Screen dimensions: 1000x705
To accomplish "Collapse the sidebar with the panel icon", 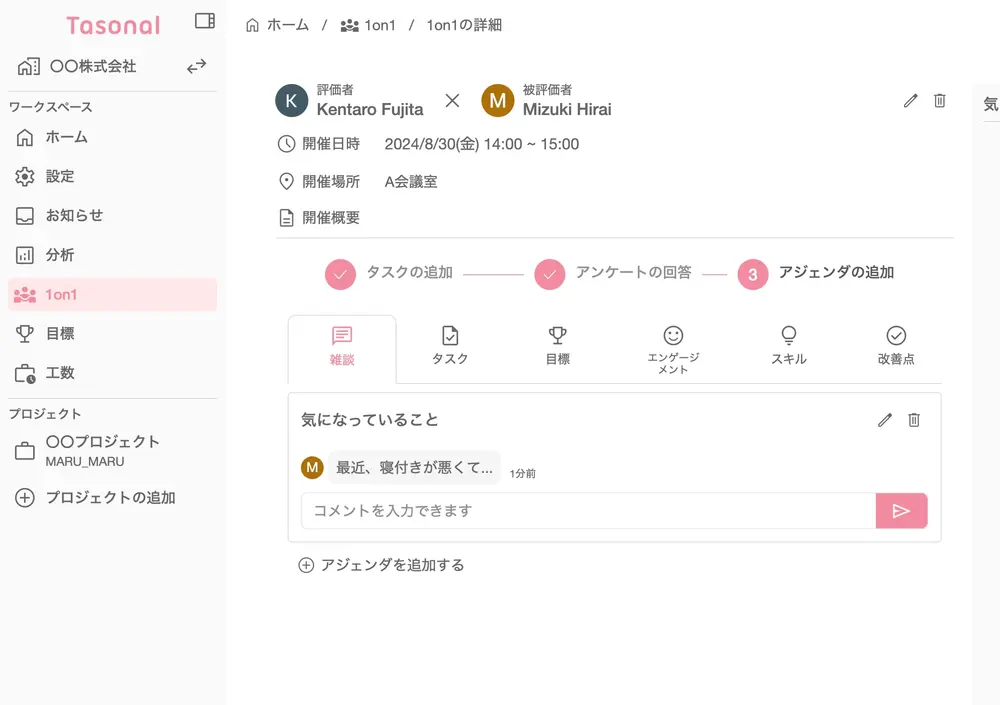I will point(204,21).
